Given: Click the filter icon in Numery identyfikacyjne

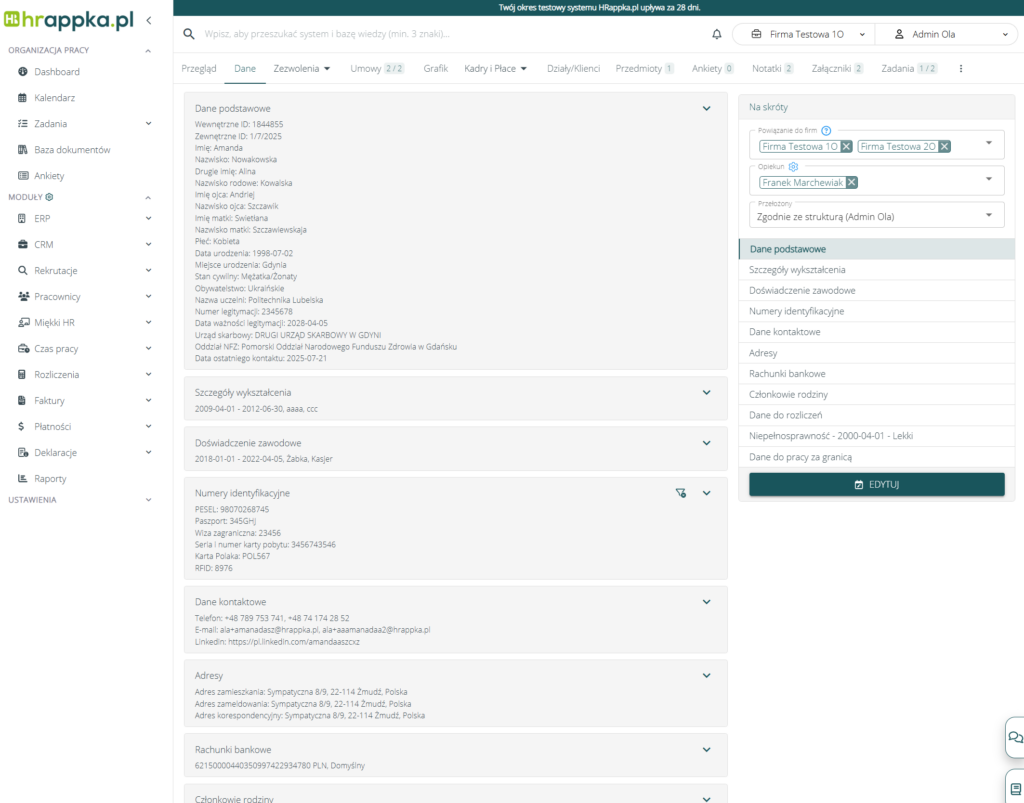Looking at the screenshot, I should point(681,493).
